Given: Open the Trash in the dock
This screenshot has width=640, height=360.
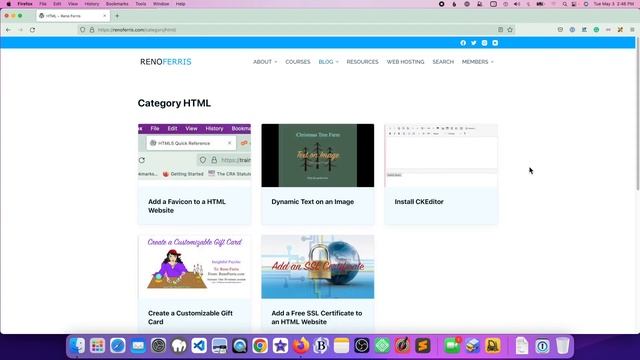Looking at the screenshot, I should (562, 346).
